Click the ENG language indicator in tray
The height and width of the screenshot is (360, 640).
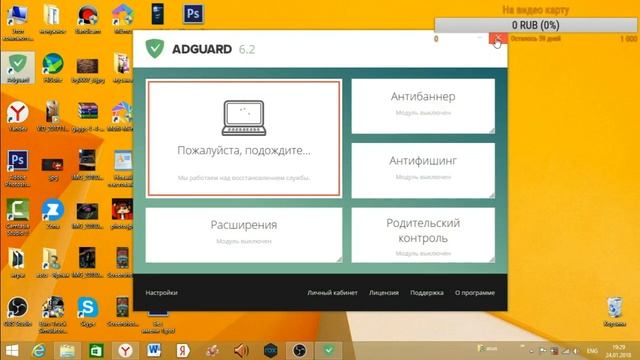[592, 351]
